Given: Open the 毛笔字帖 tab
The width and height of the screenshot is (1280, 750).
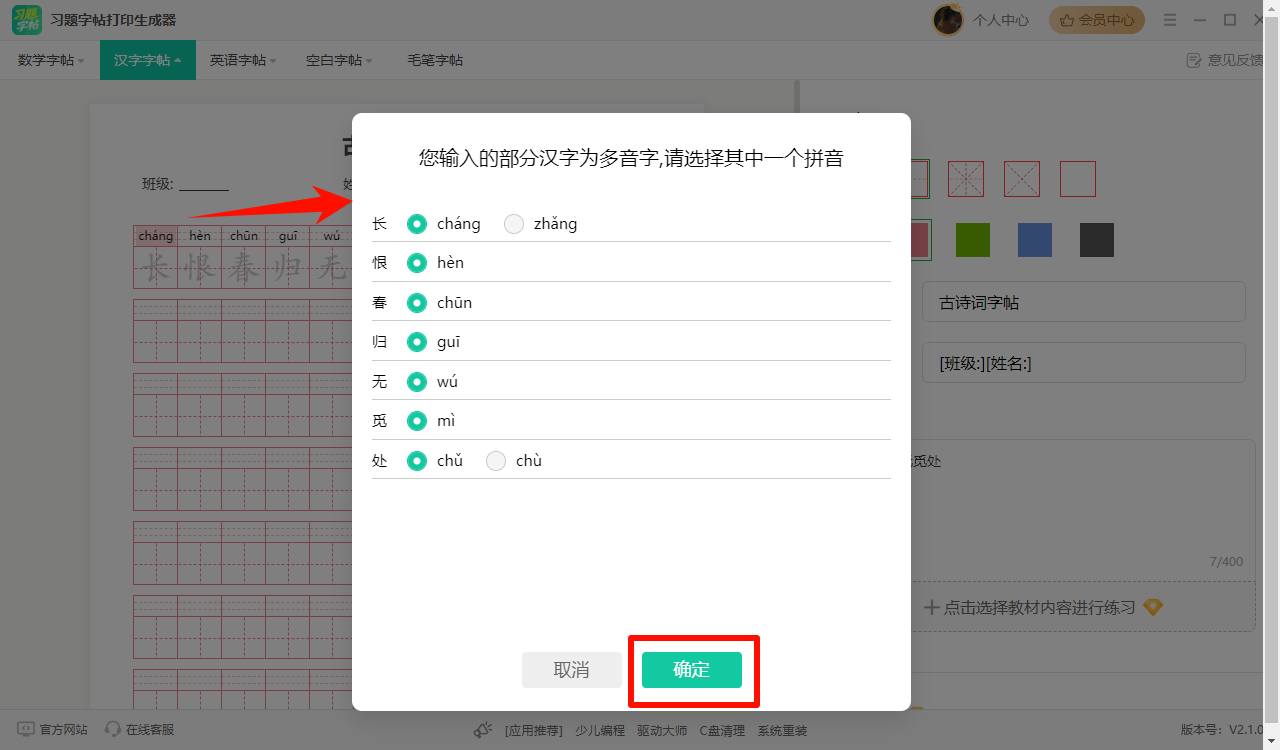Looking at the screenshot, I should [x=435, y=60].
